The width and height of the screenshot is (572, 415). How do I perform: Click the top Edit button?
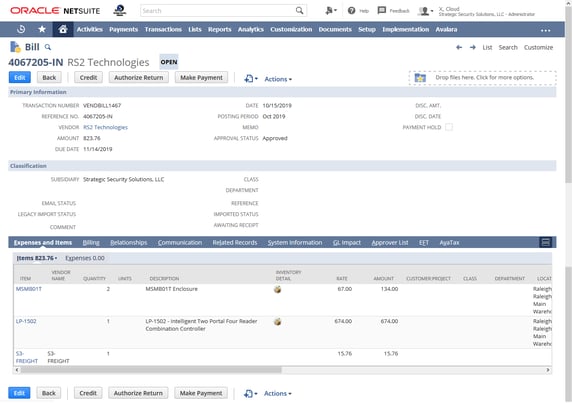19,78
